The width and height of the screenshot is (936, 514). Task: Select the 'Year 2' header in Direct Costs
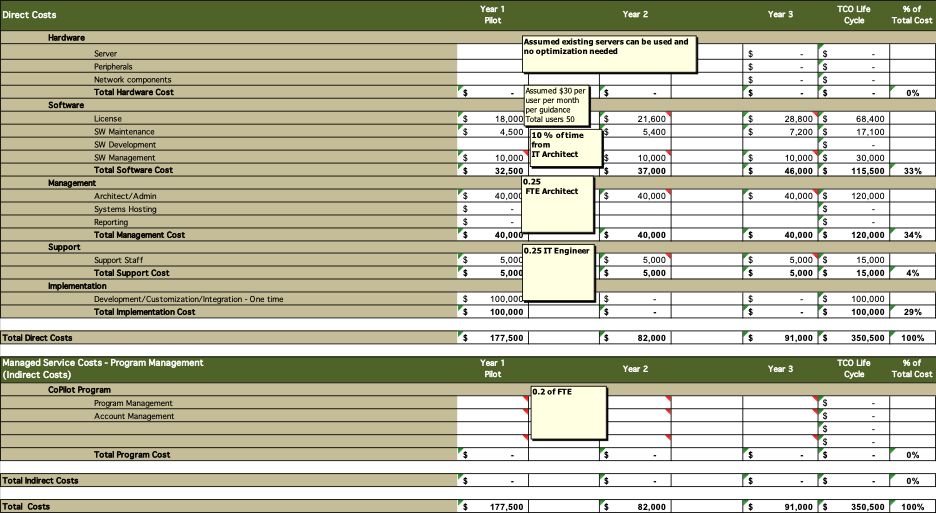[x=635, y=15]
